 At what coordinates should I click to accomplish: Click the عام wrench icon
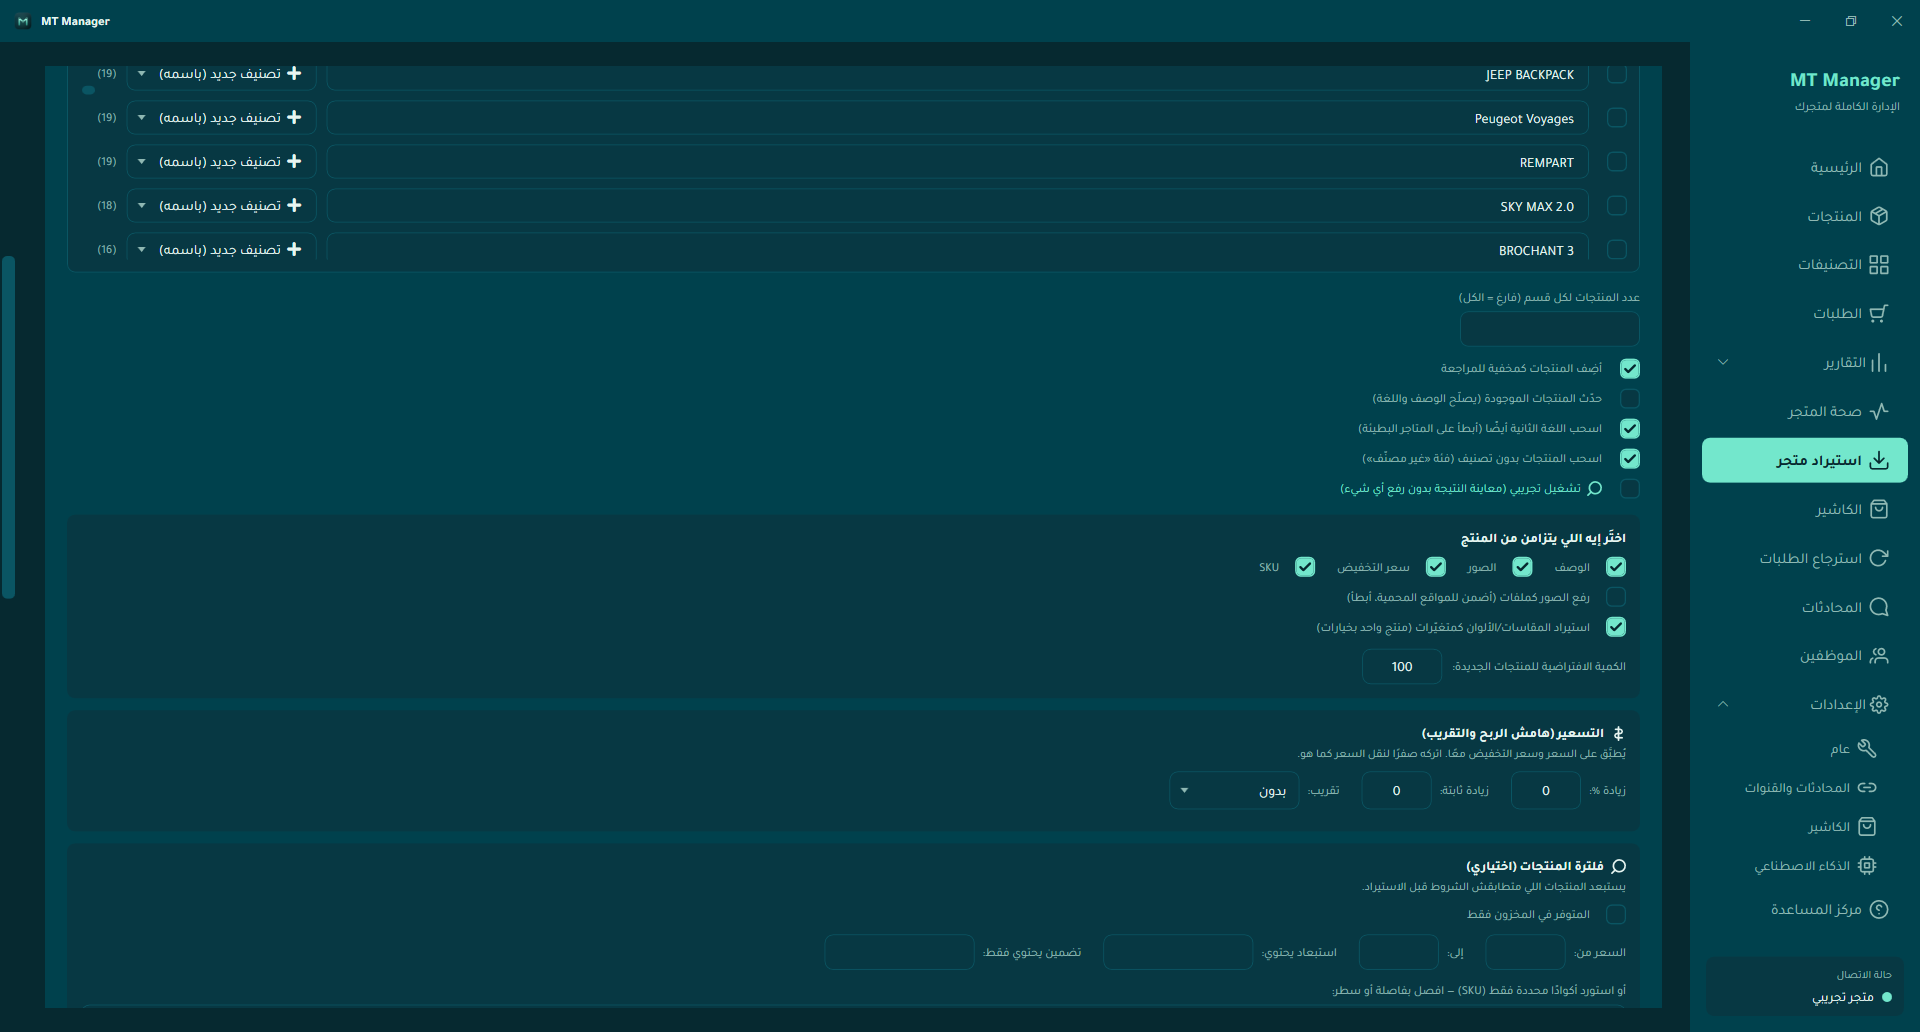click(1867, 748)
